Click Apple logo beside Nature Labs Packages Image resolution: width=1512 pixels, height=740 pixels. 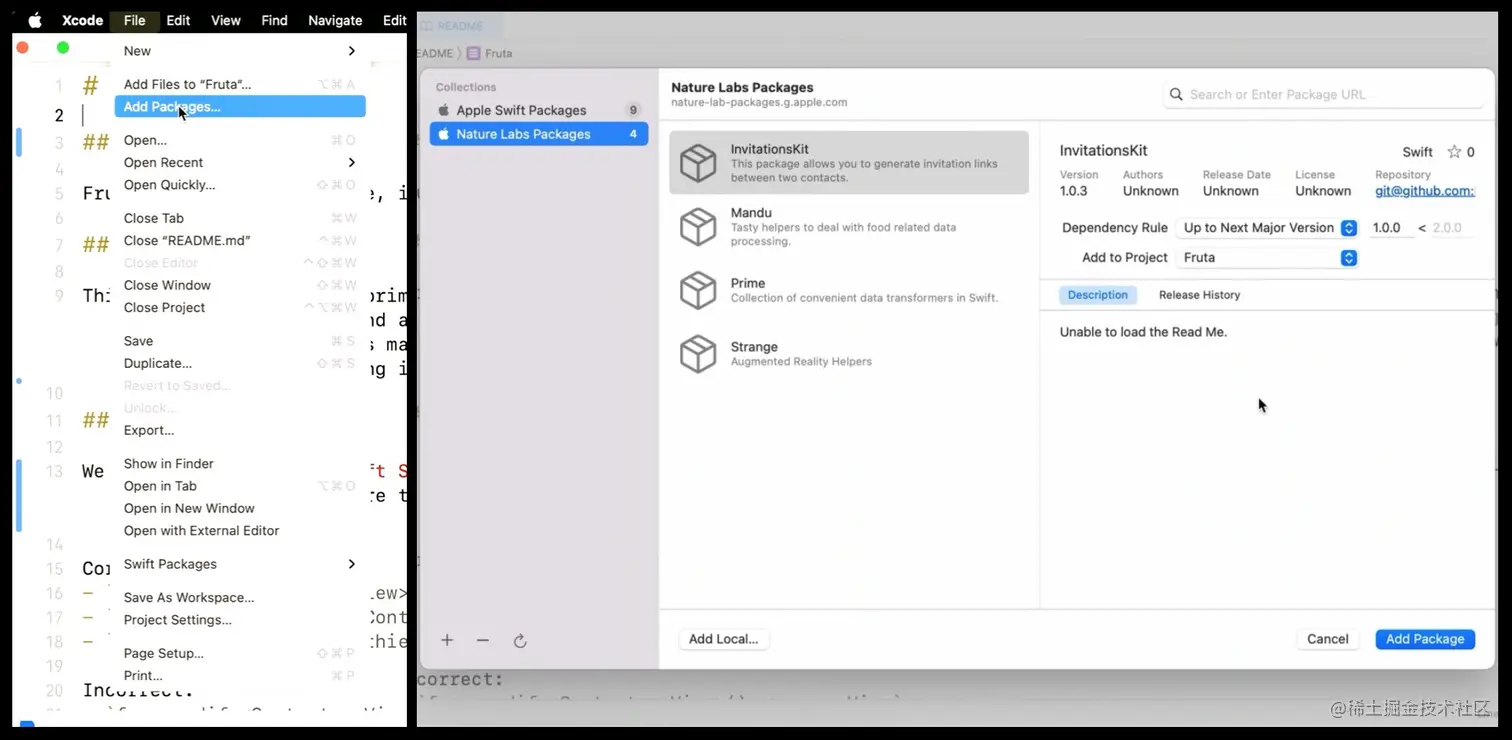[444, 134]
